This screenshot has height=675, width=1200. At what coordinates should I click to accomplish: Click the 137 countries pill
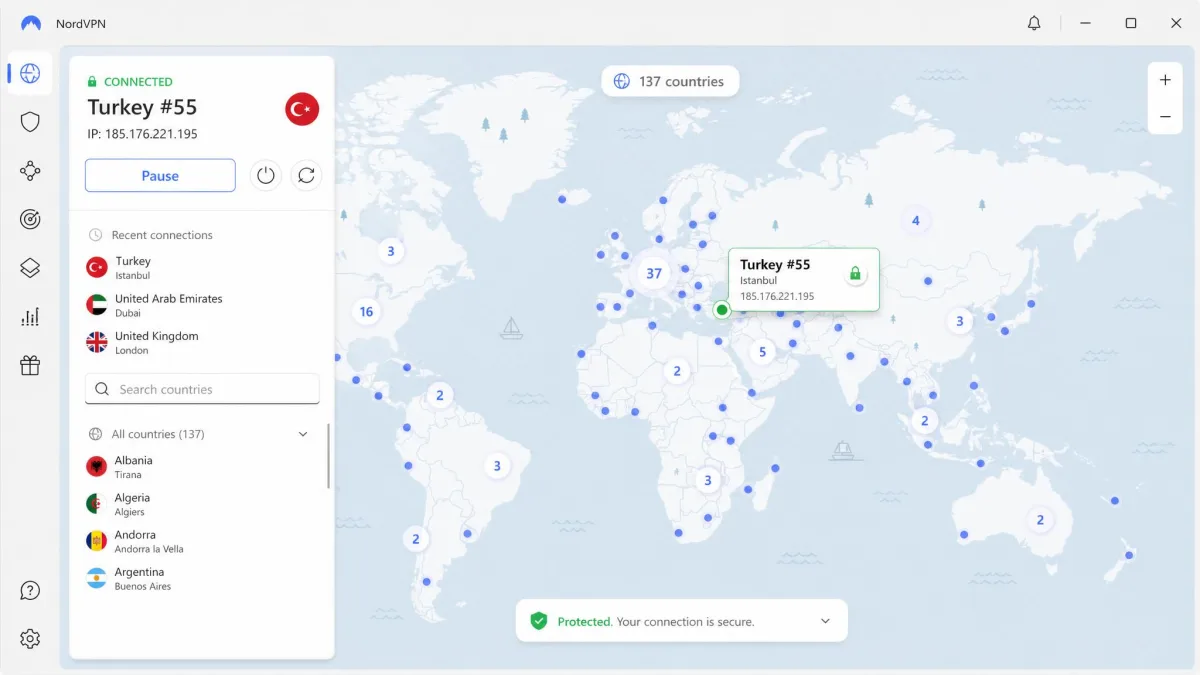pos(670,81)
